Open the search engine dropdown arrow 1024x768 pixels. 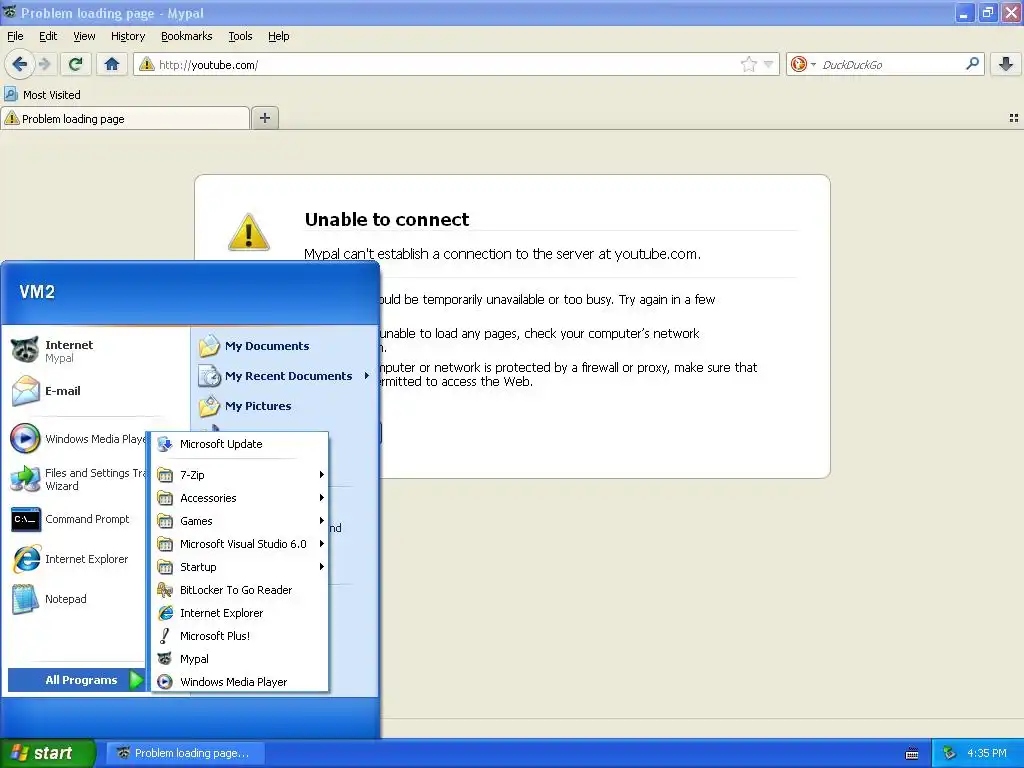click(x=813, y=64)
